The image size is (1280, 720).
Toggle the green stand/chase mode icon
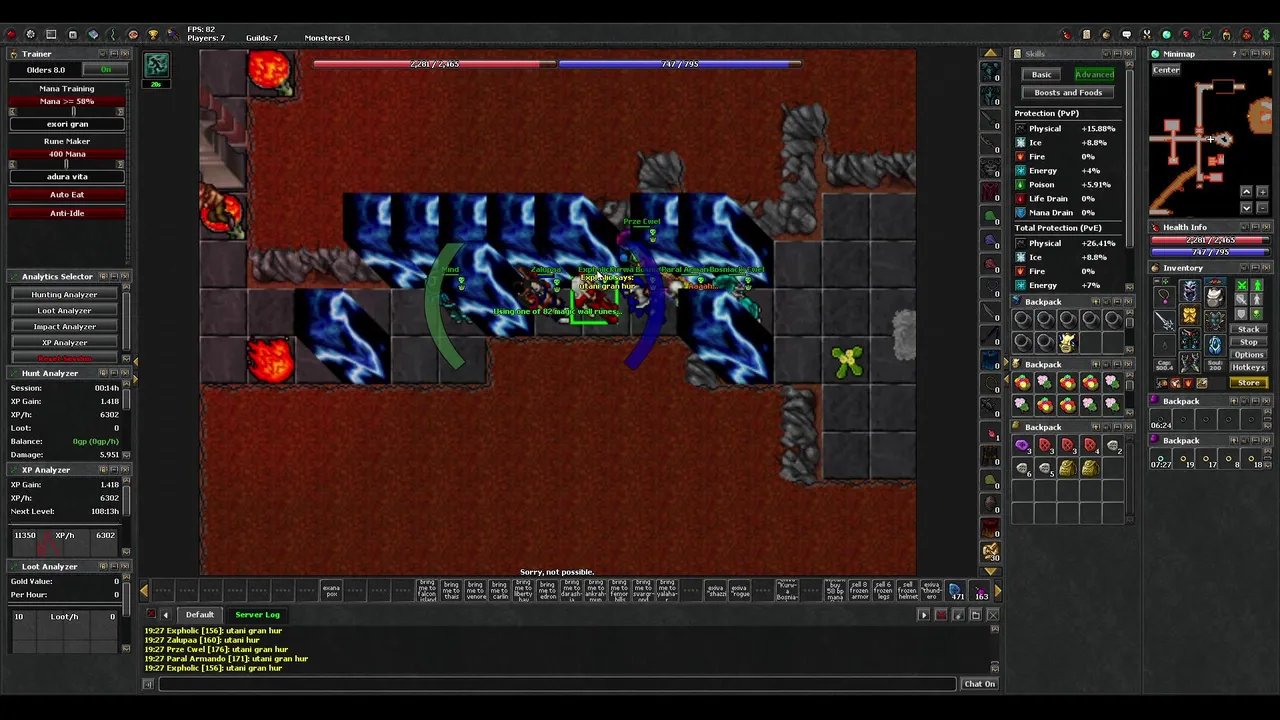pos(1257,285)
